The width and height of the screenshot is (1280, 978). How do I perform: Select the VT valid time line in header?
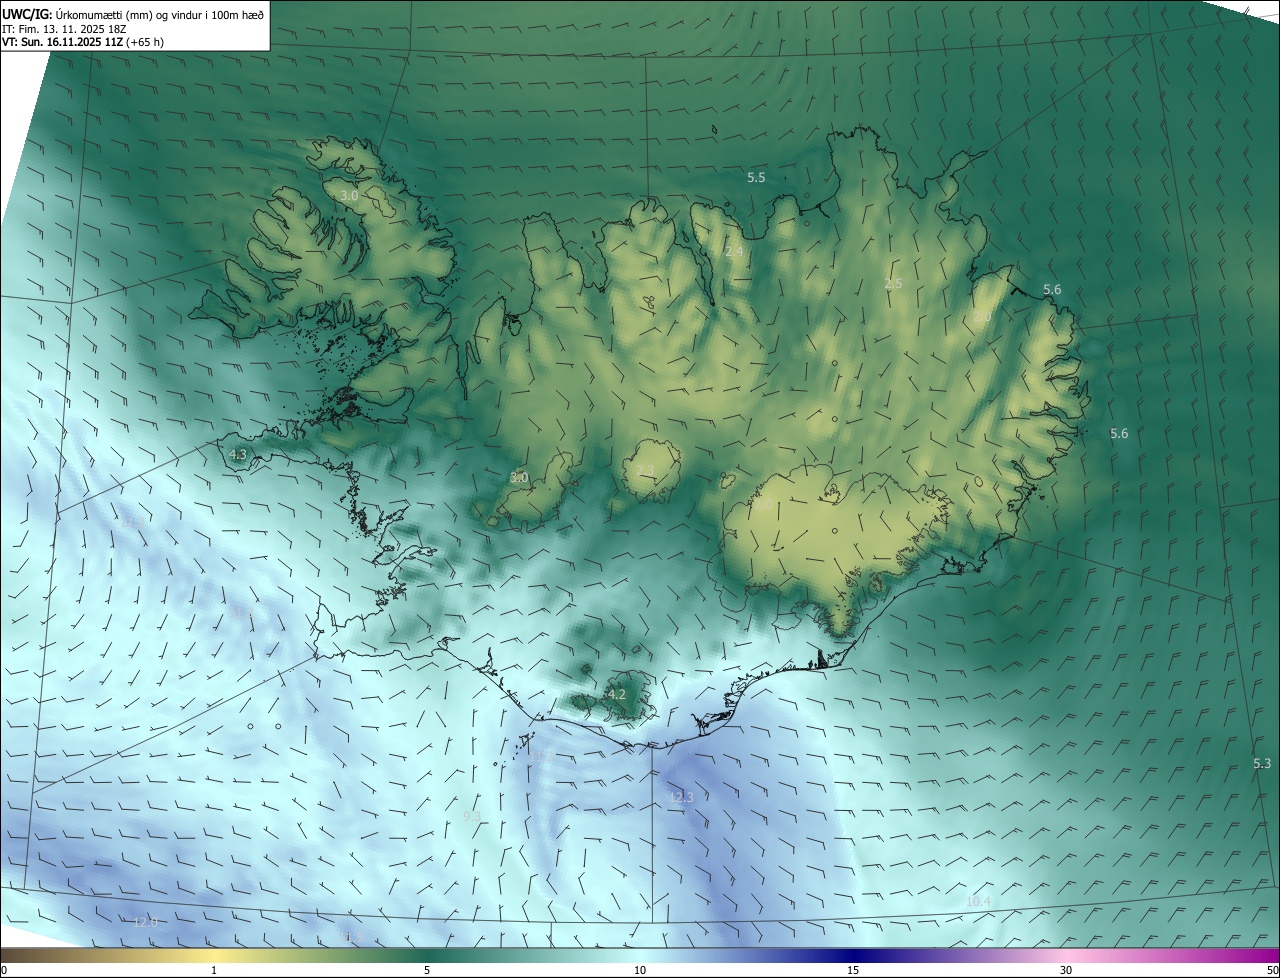(82, 42)
